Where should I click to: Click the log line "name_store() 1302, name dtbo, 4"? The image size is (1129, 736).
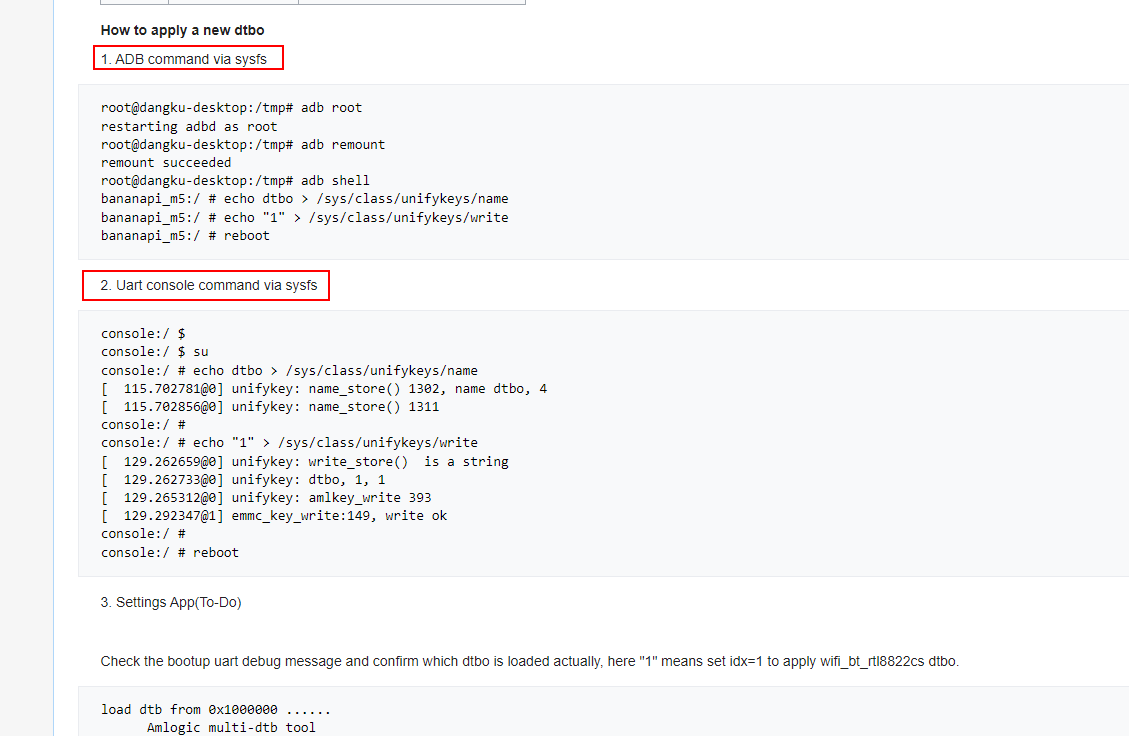[324, 388]
